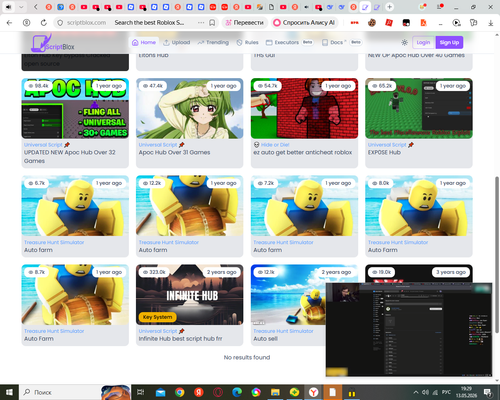This screenshot has height=400, width=500.
Task: Open the red Roblox extension icon
Action: click(x=389, y=23)
